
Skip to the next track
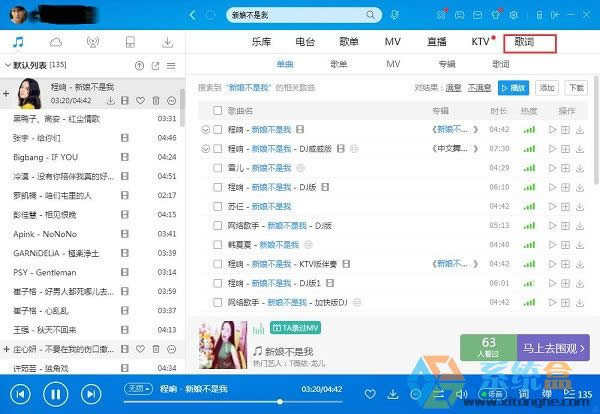tap(91, 394)
